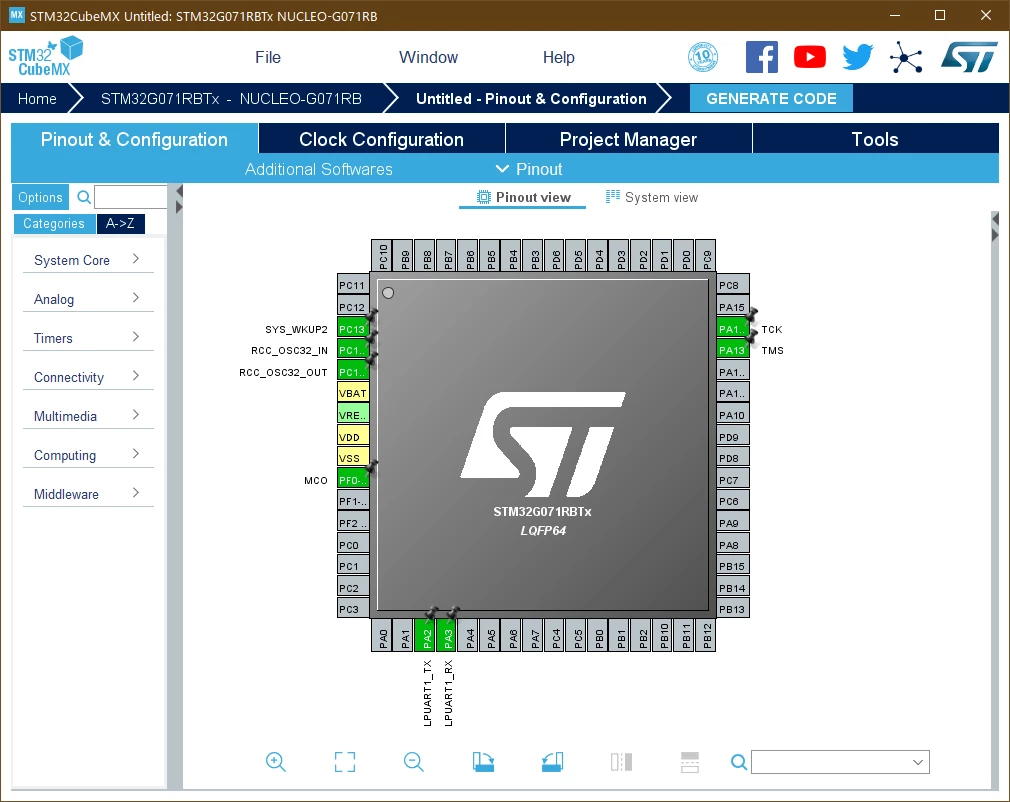Open the Twitter bird icon

pos(858,57)
